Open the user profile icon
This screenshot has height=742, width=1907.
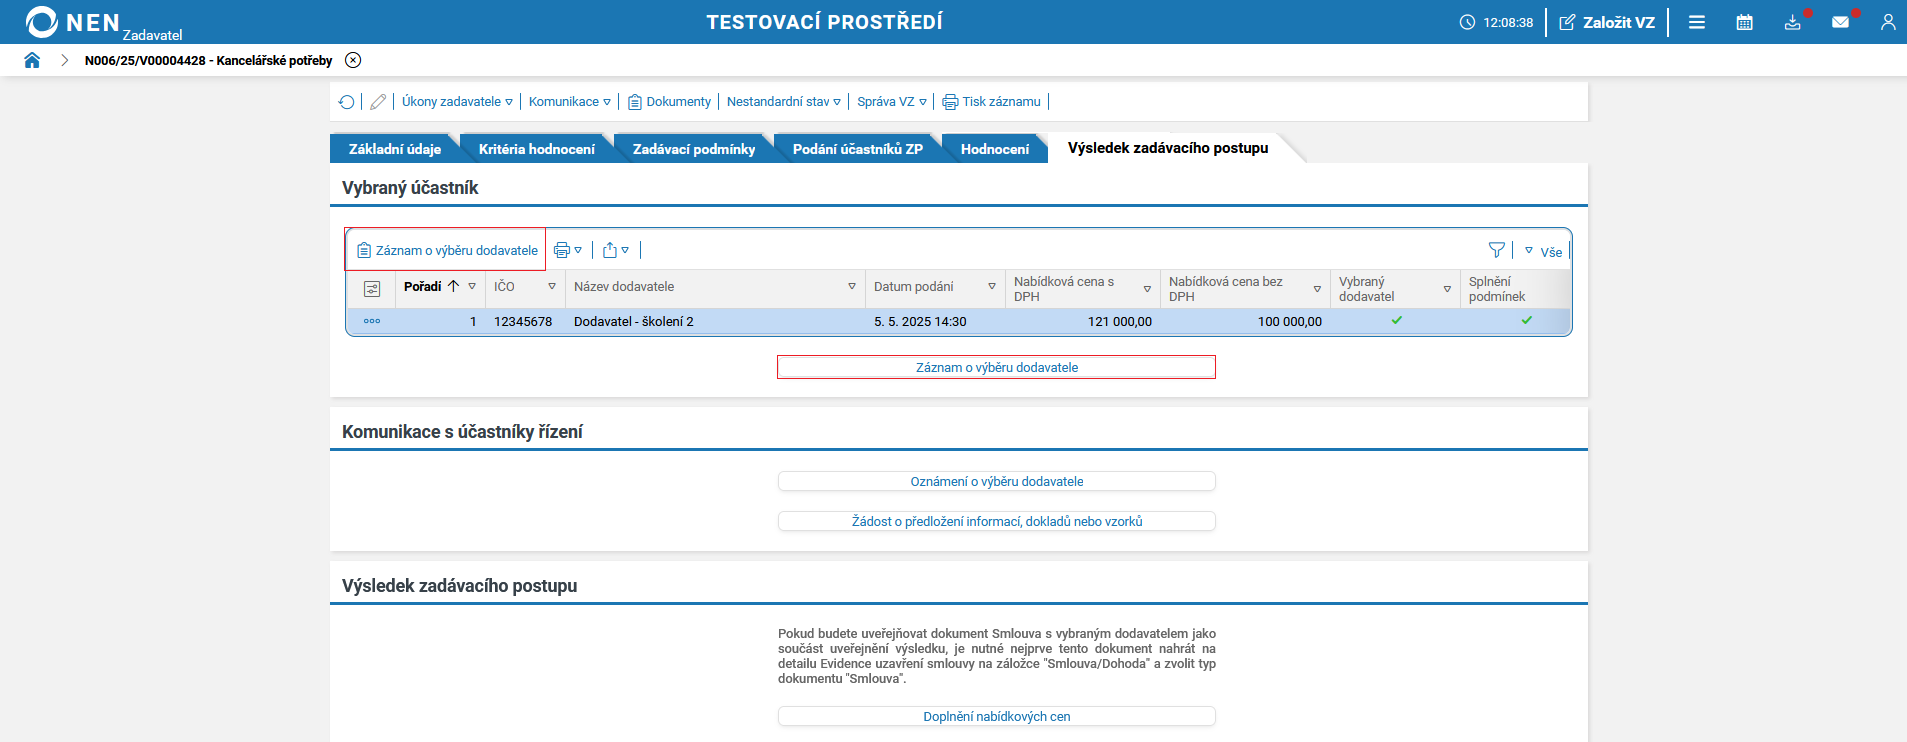pos(1888,22)
